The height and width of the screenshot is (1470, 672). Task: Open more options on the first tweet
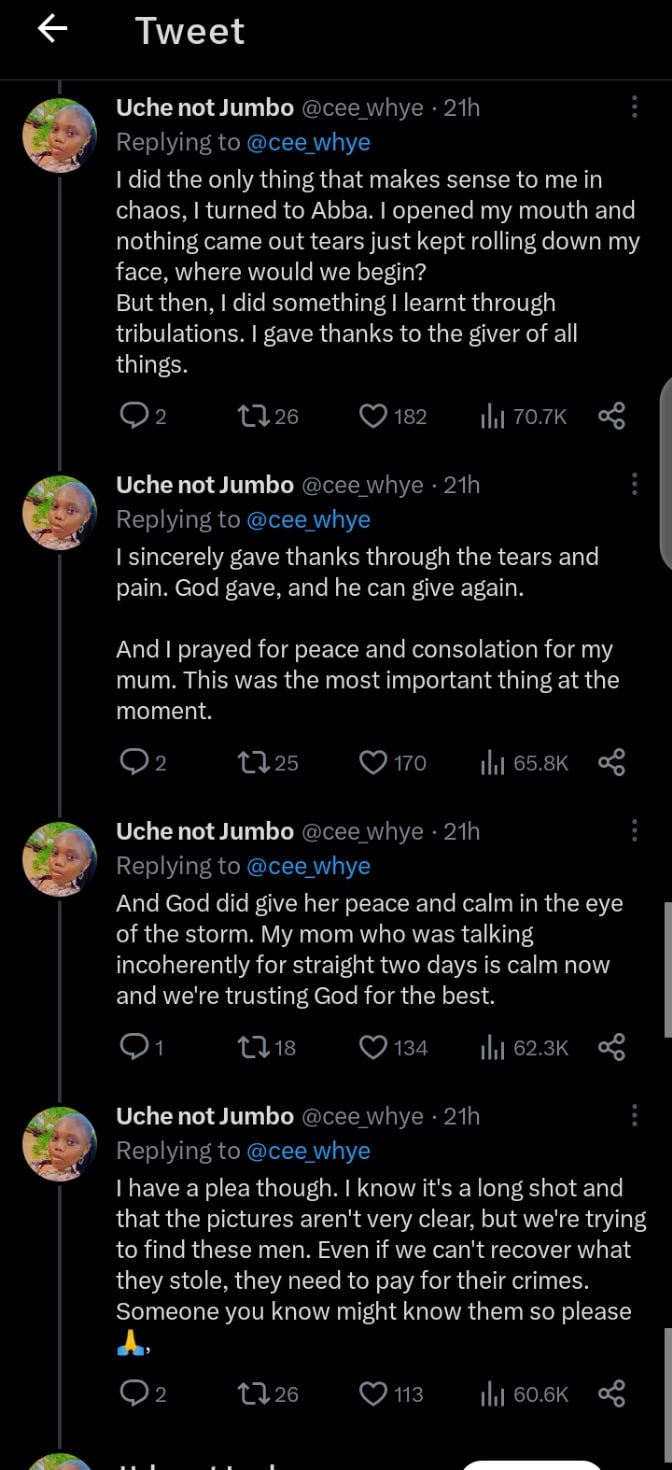coord(634,108)
